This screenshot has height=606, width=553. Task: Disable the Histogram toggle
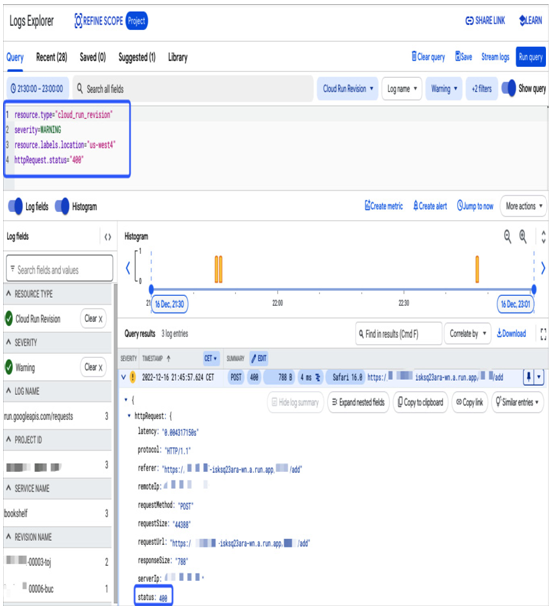pos(62,206)
